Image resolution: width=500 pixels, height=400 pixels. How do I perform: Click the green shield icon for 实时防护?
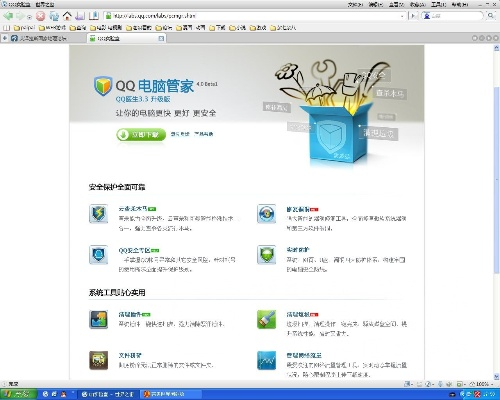266,255
